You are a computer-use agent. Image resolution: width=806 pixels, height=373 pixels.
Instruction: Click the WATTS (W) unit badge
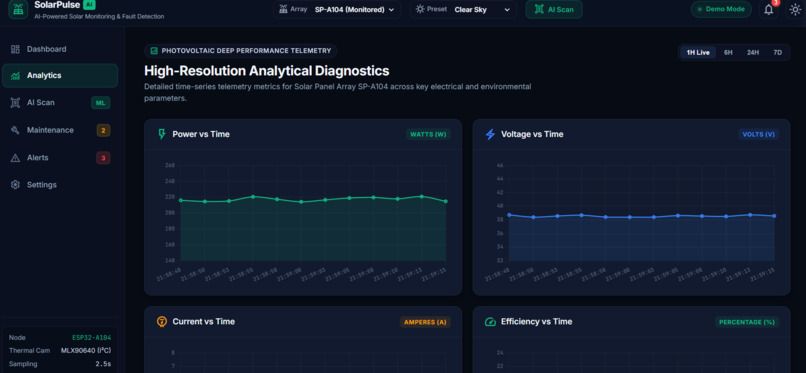[x=428, y=135]
